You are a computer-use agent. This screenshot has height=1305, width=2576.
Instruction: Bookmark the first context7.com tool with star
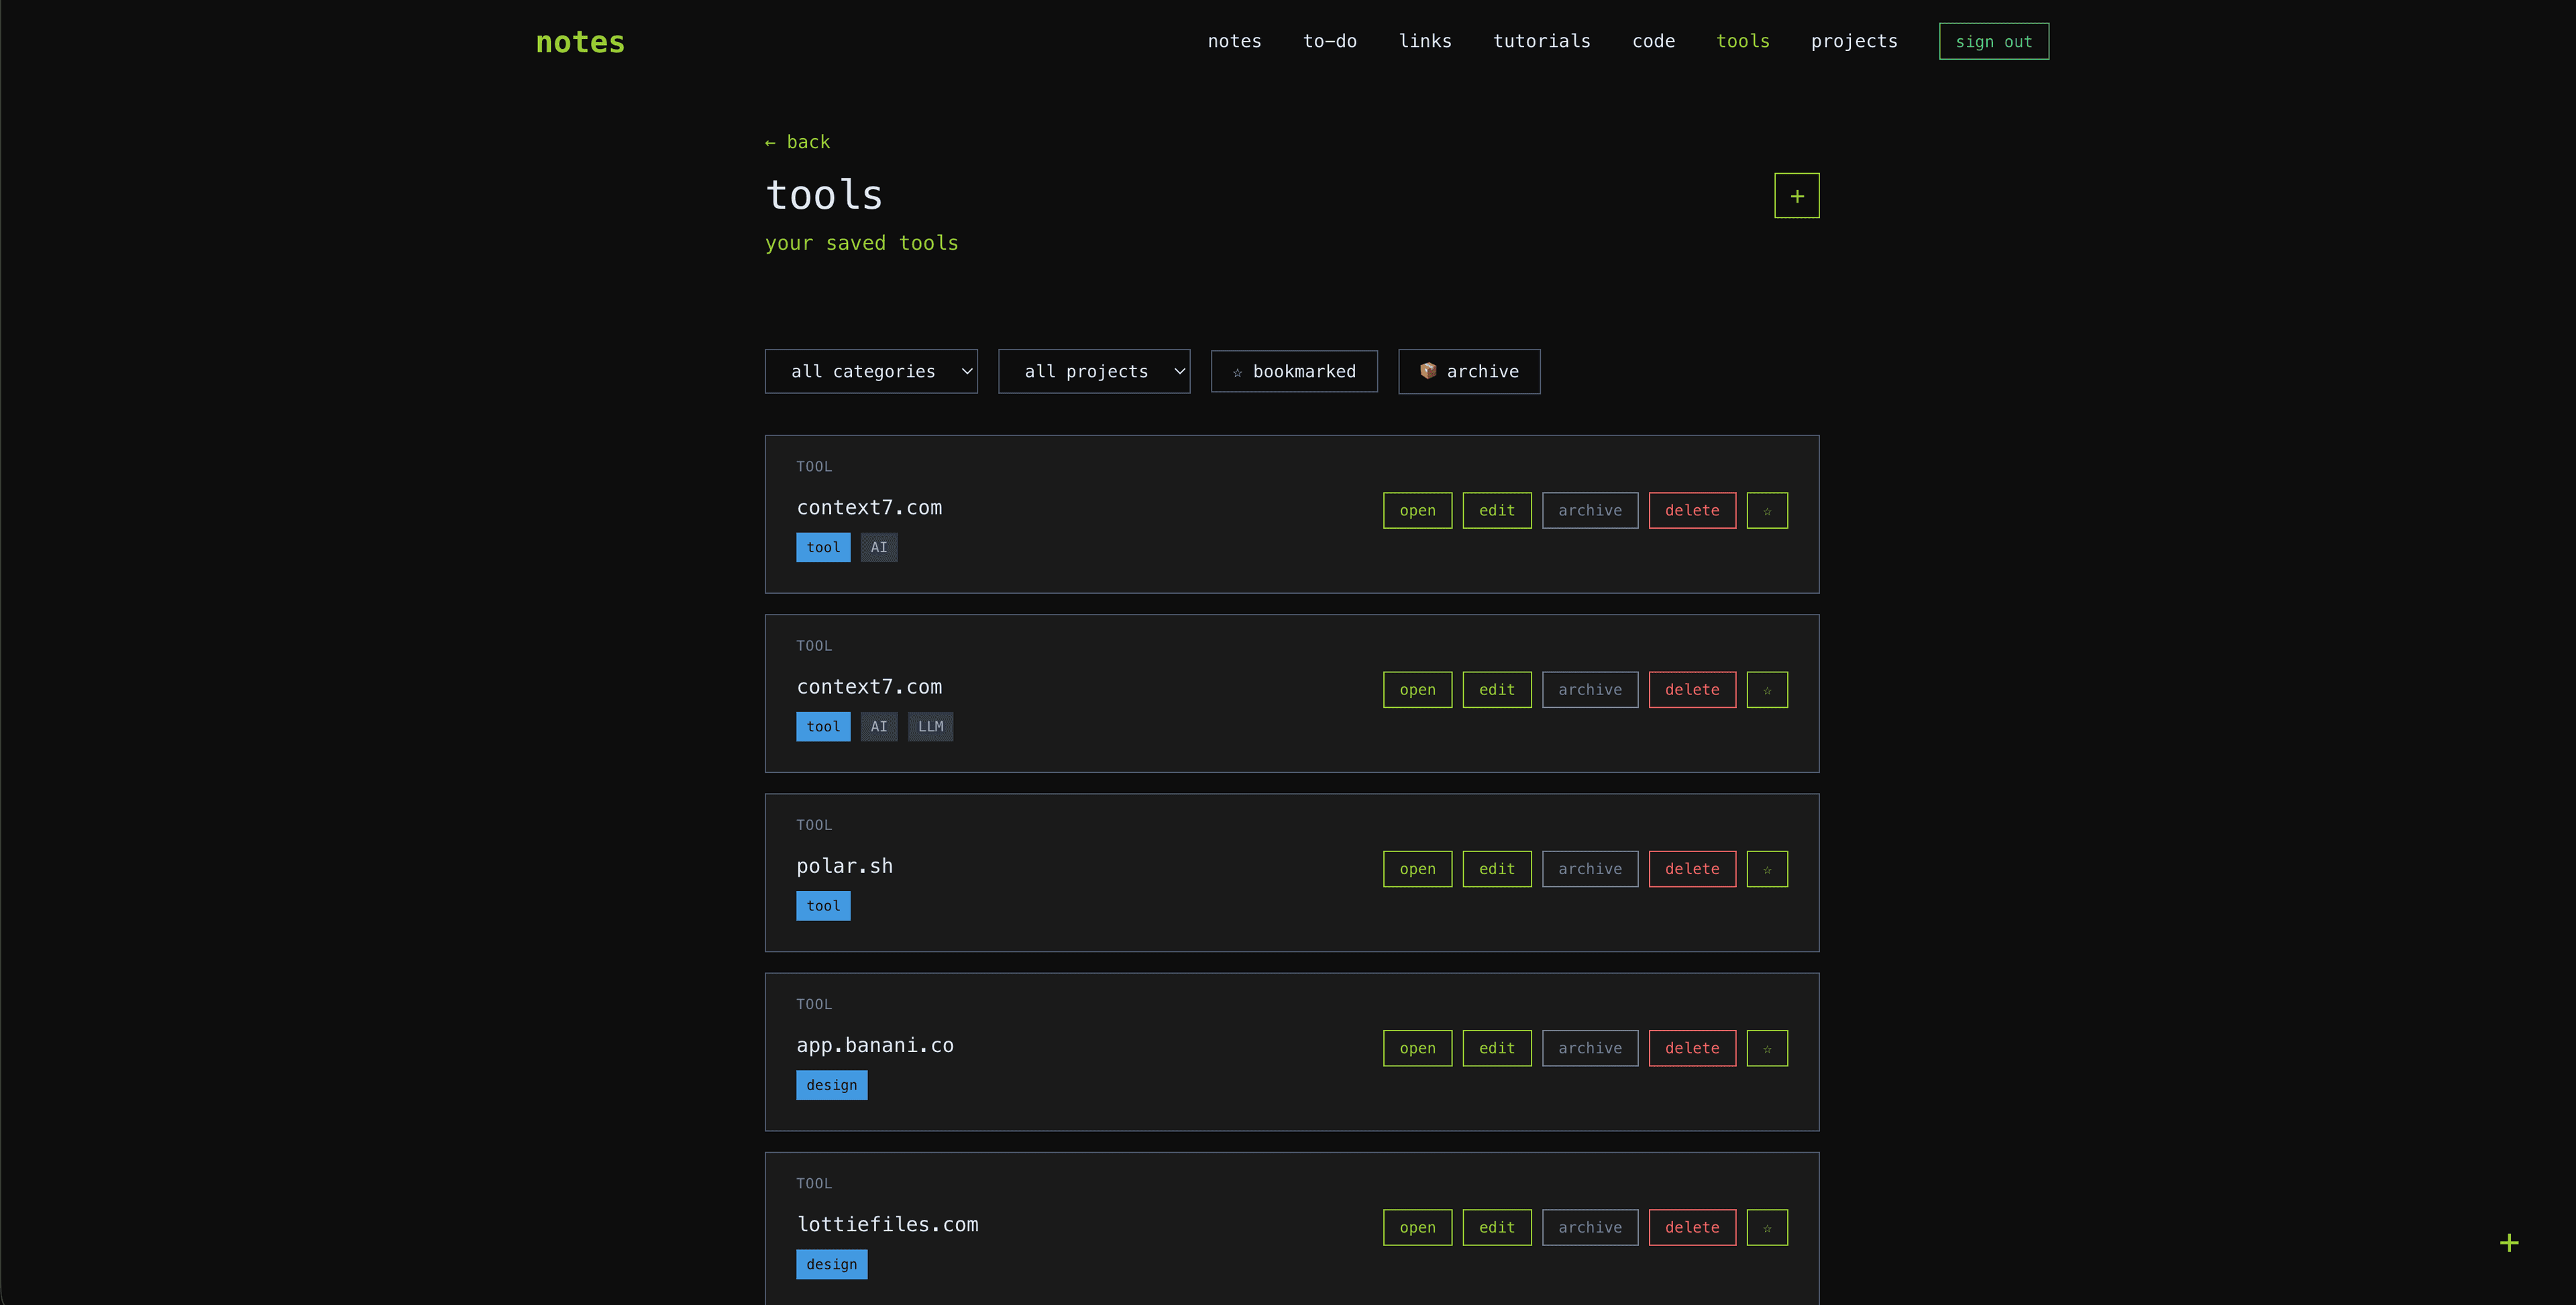pos(1767,510)
